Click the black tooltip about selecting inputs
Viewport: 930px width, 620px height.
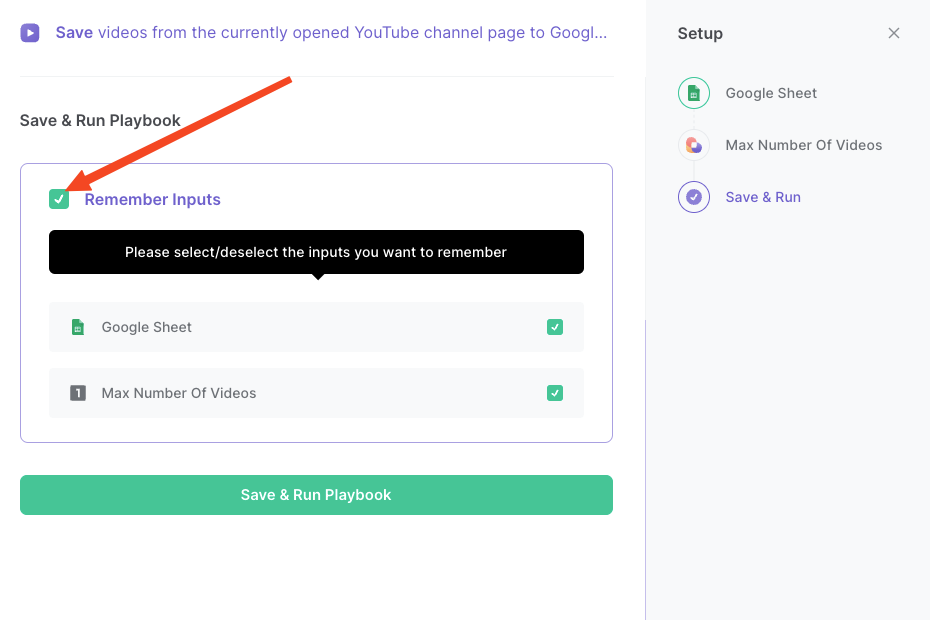pos(316,252)
